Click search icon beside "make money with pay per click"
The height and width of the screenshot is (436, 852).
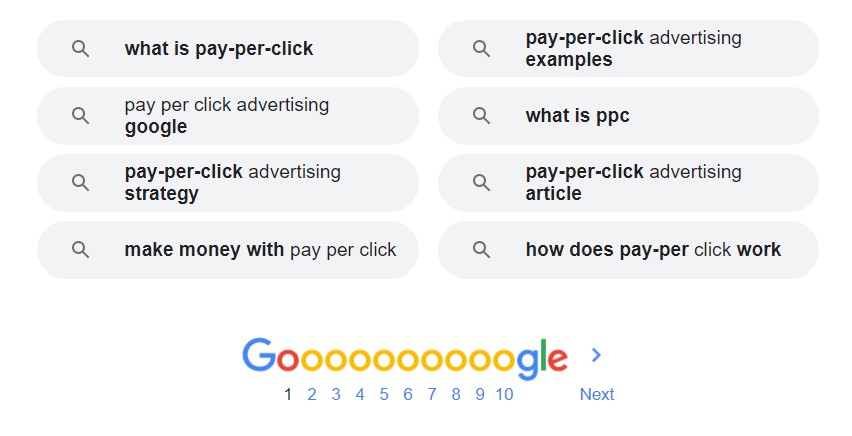[x=81, y=250]
